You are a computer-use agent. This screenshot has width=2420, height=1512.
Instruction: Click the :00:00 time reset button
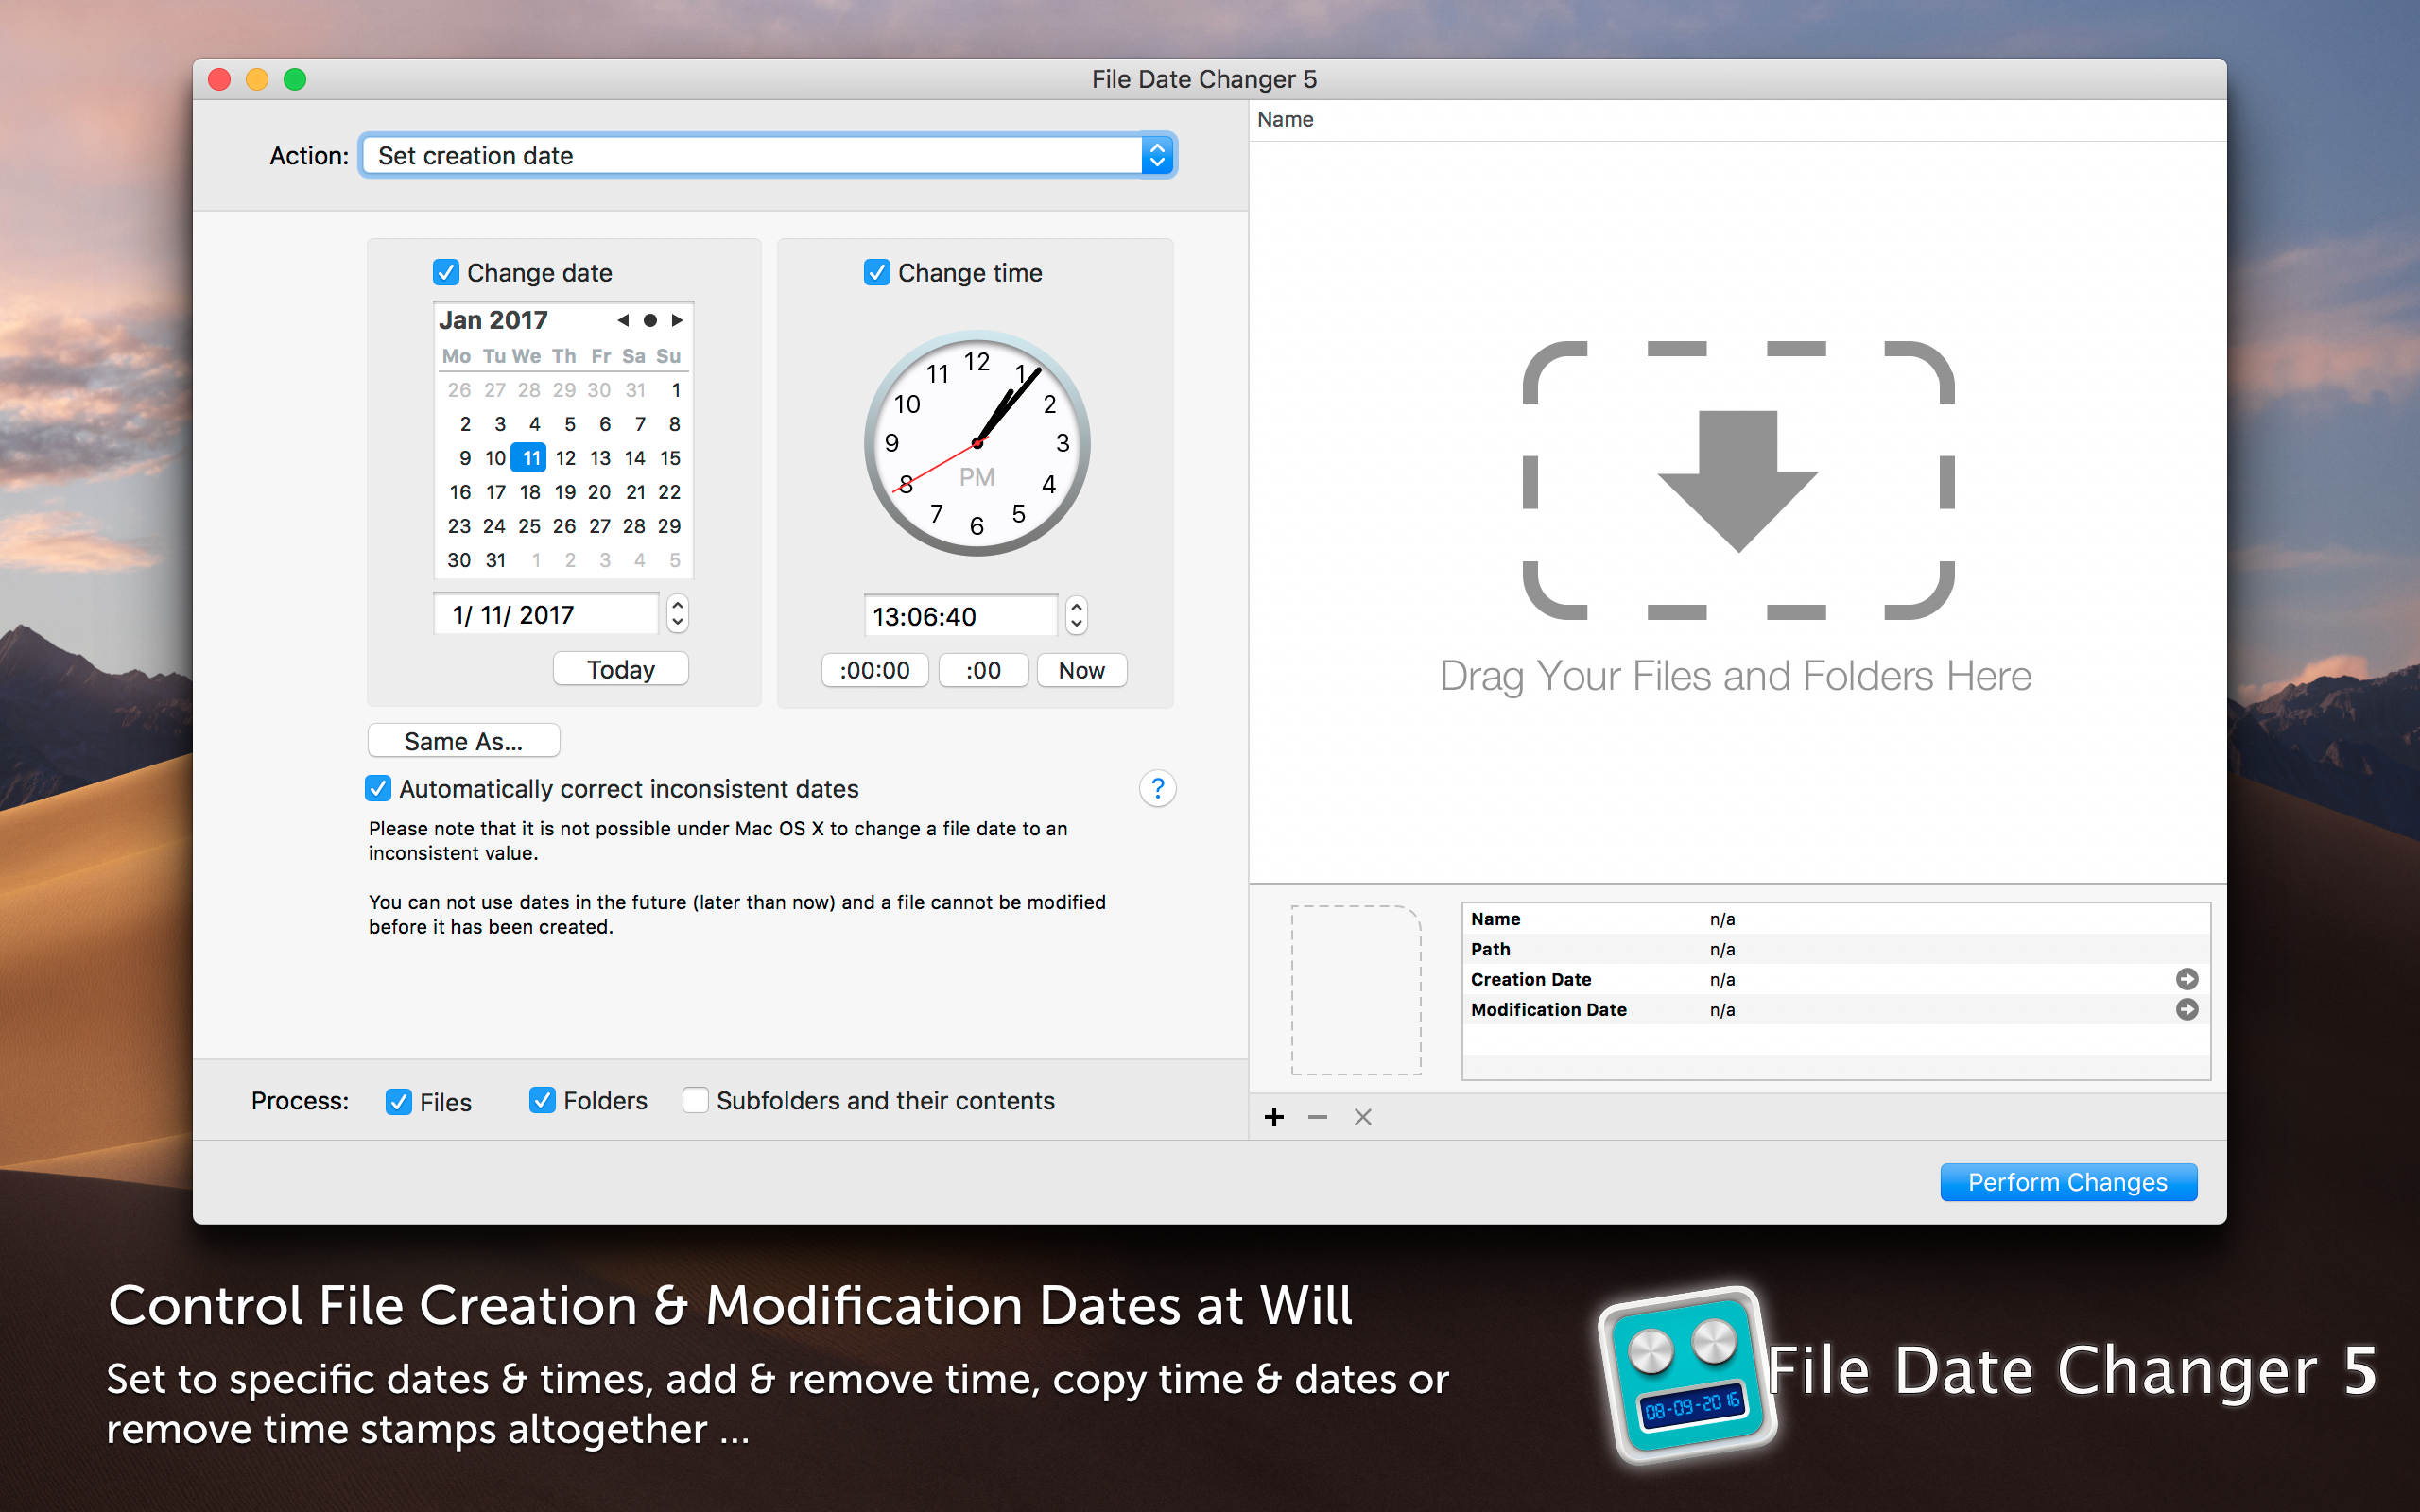point(875,670)
